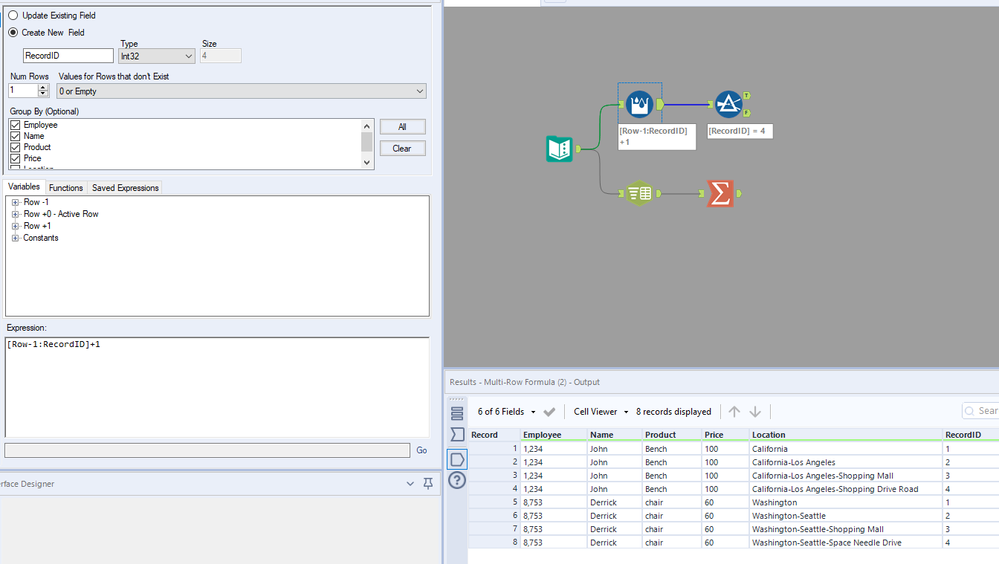Select the red Summarize sigma tool

coord(721,193)
